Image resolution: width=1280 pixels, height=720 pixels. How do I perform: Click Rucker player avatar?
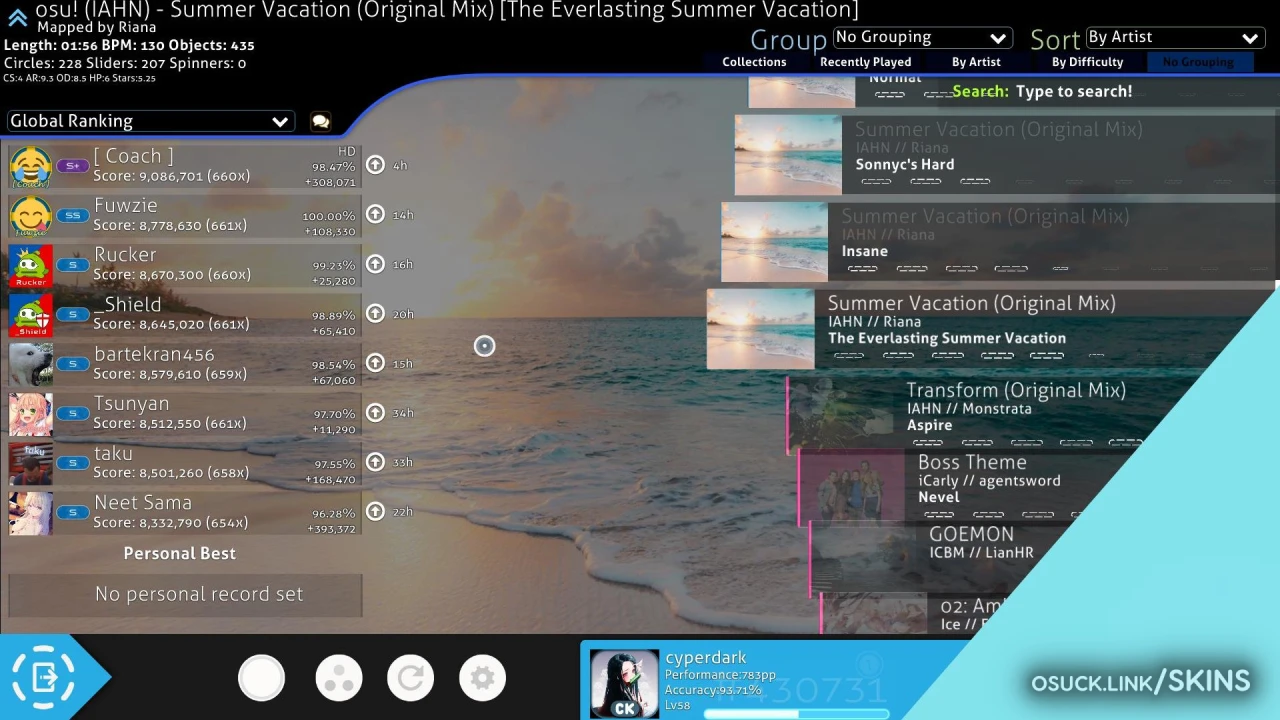(x=31, y=265)
